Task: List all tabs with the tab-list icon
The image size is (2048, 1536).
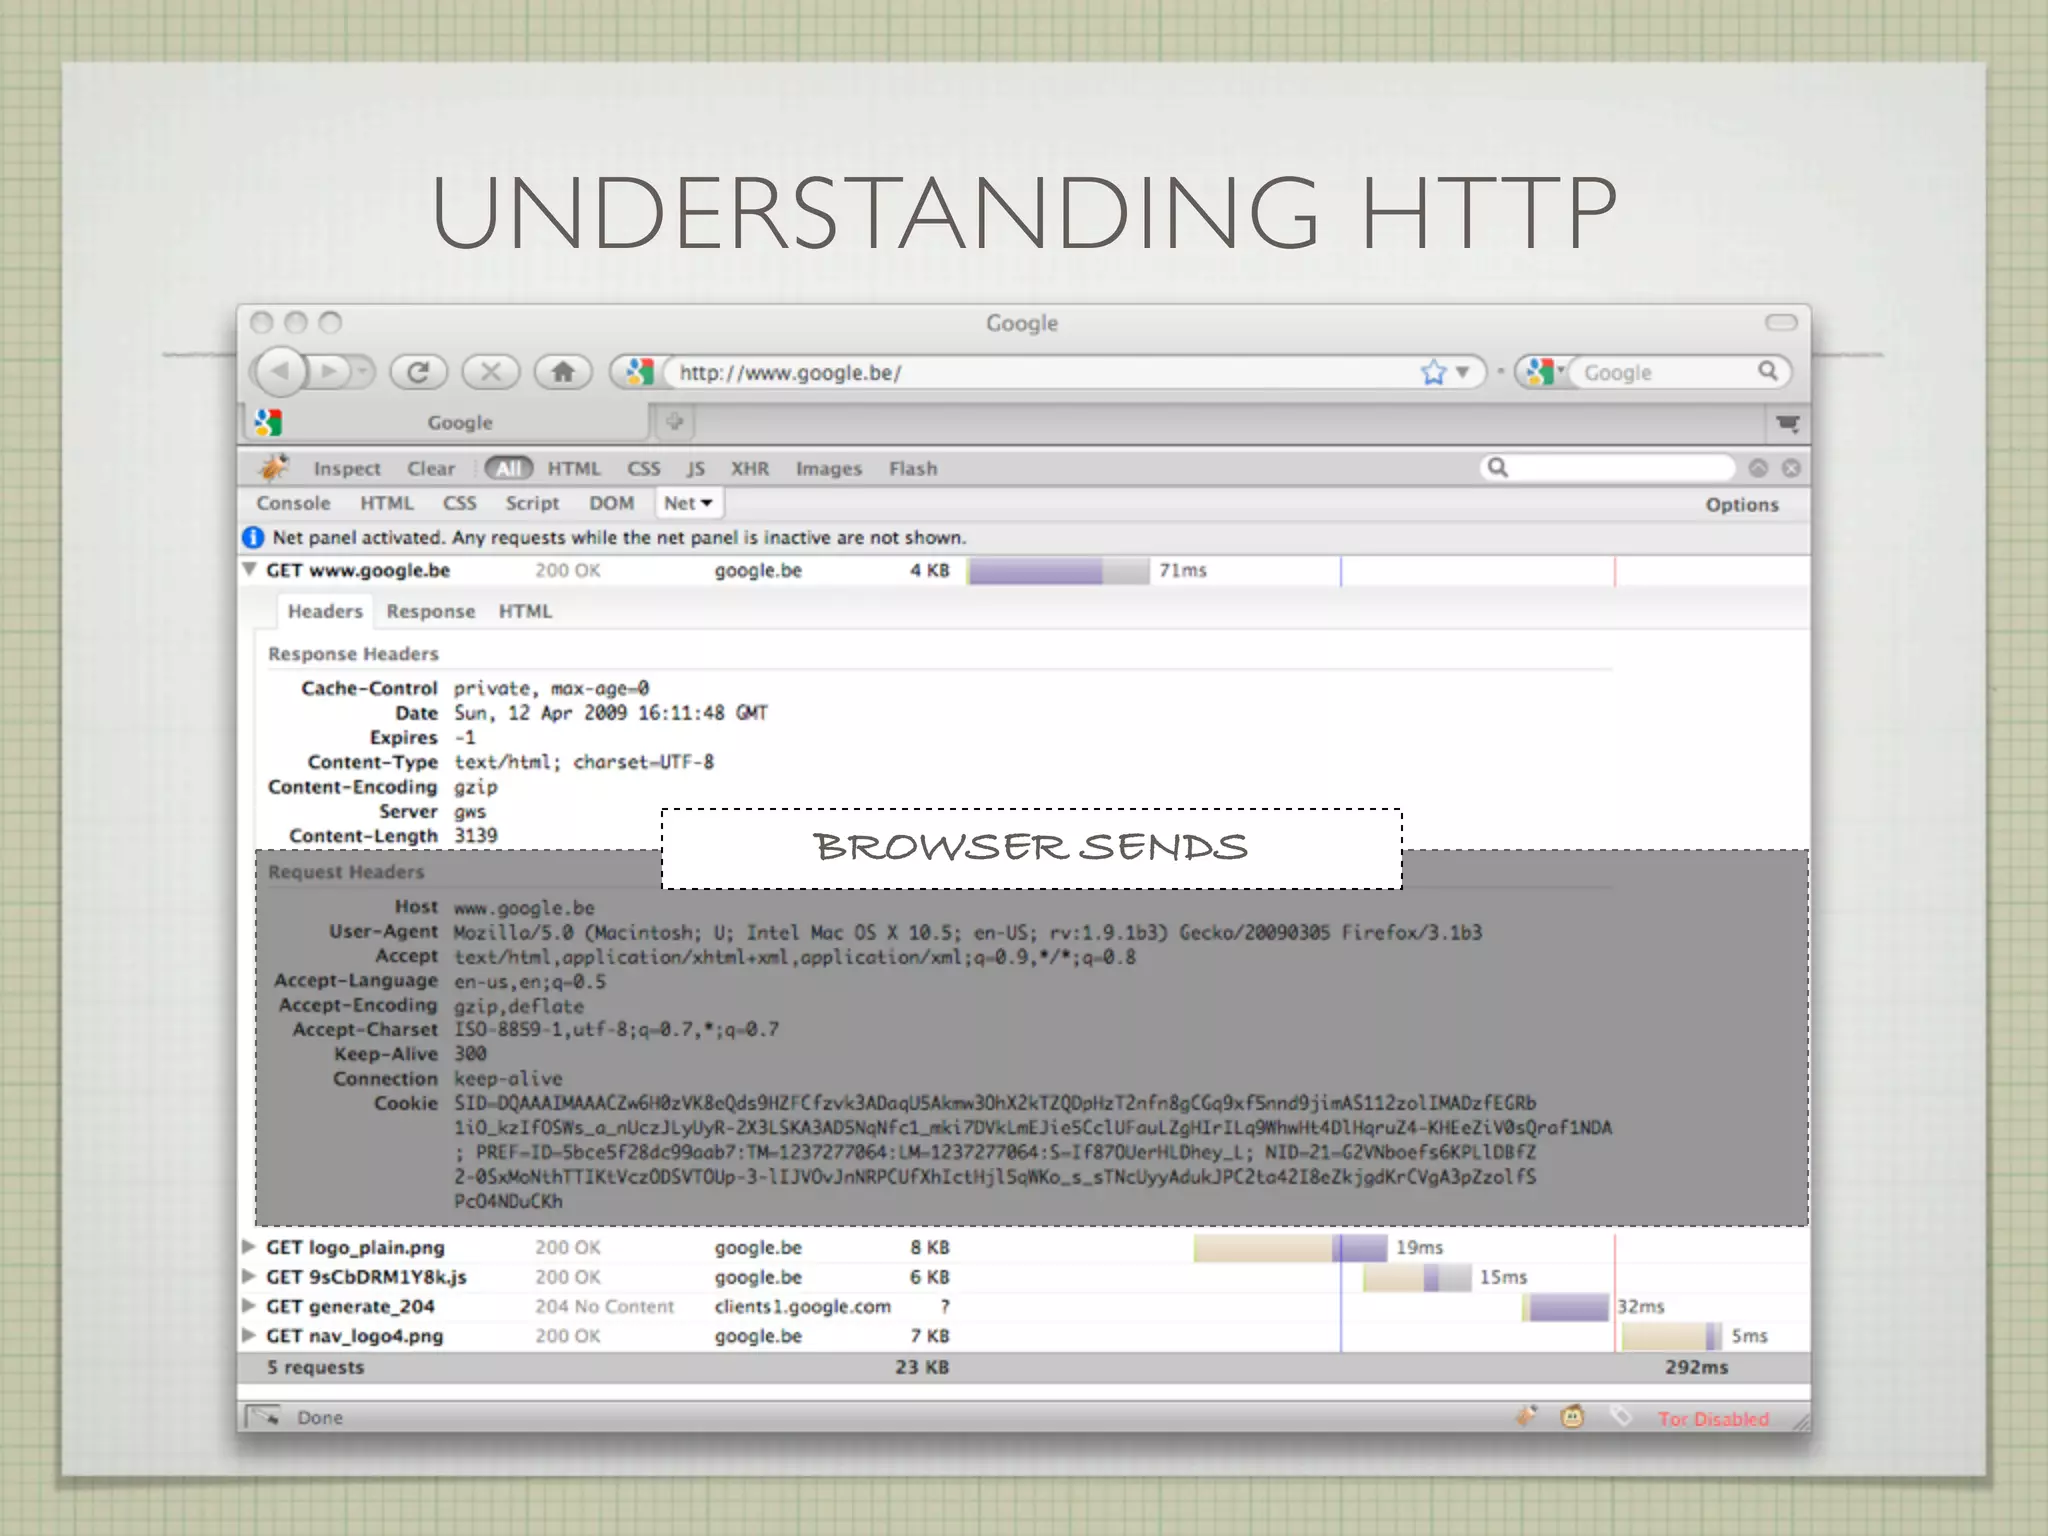Action: click(x=1787, y=423)
